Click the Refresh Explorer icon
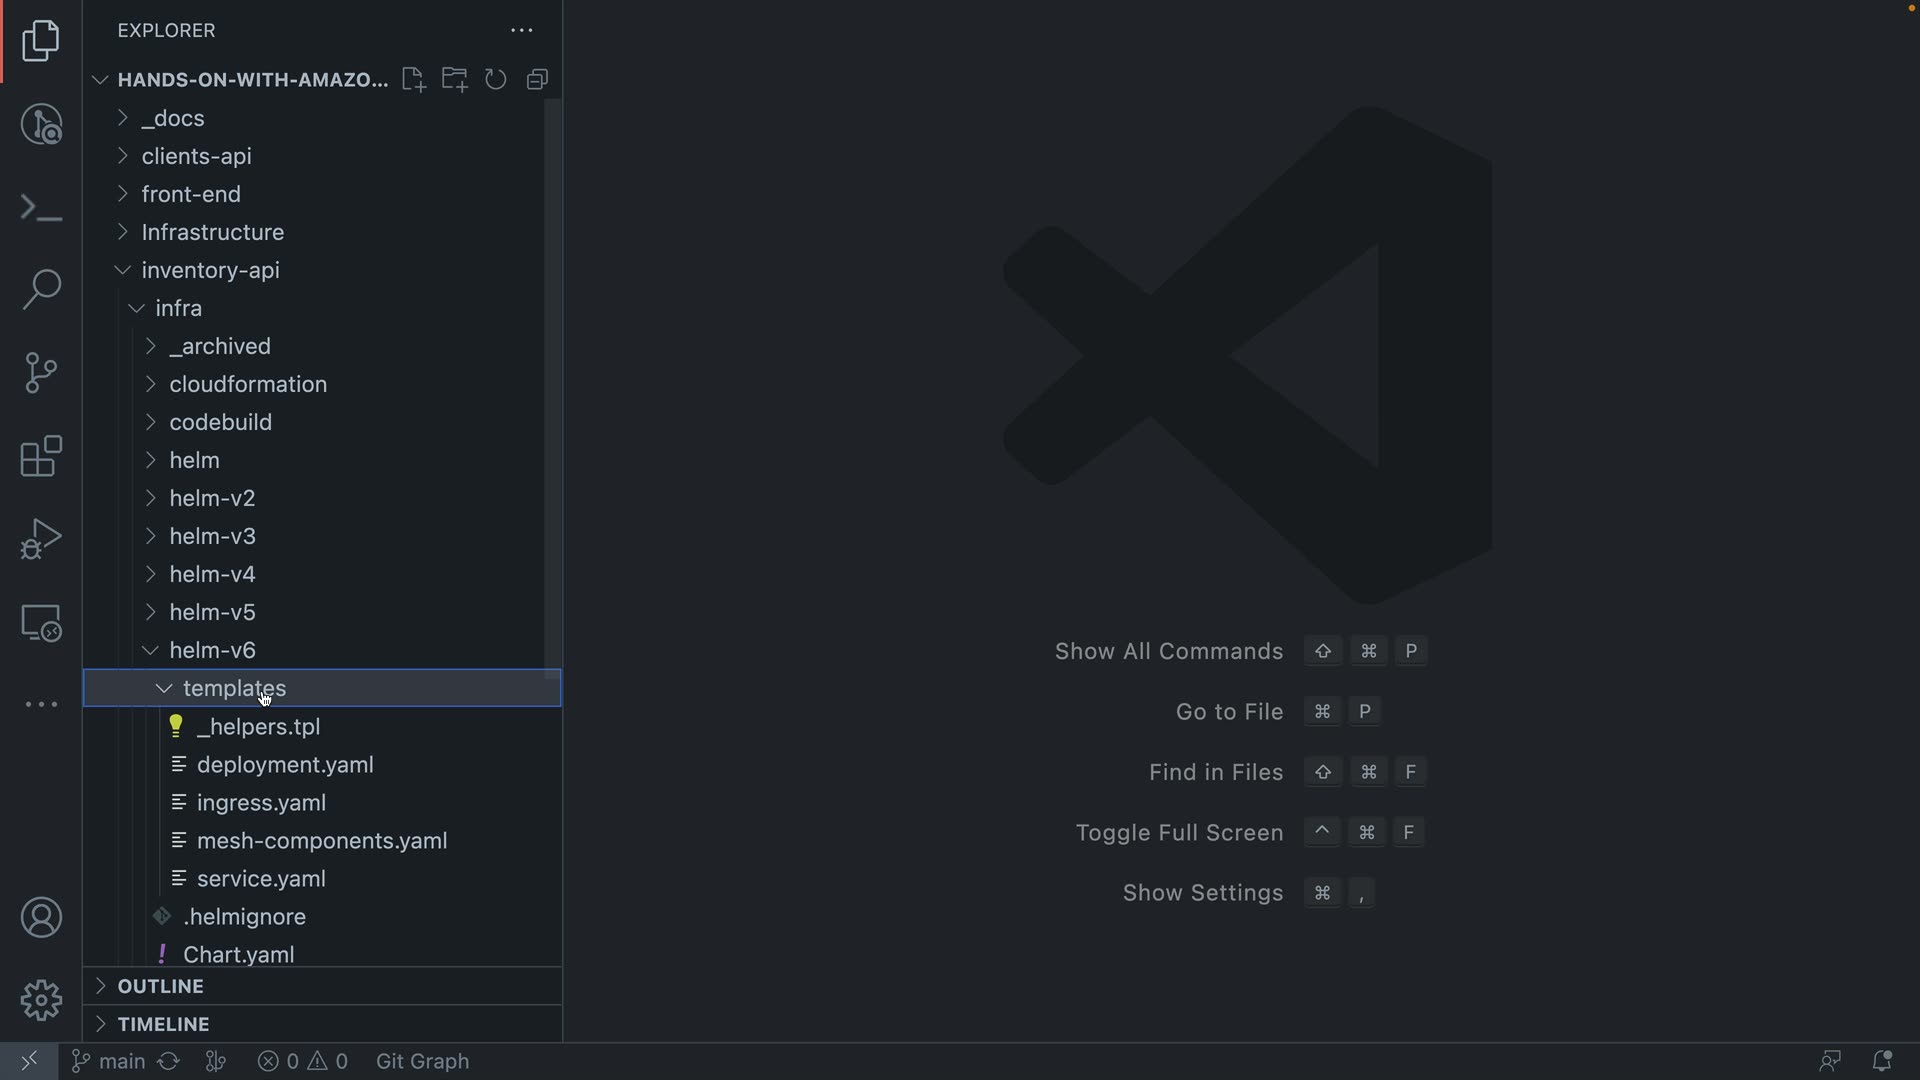Viewport: 1920px width, 1080px height. tap(496, 80)
